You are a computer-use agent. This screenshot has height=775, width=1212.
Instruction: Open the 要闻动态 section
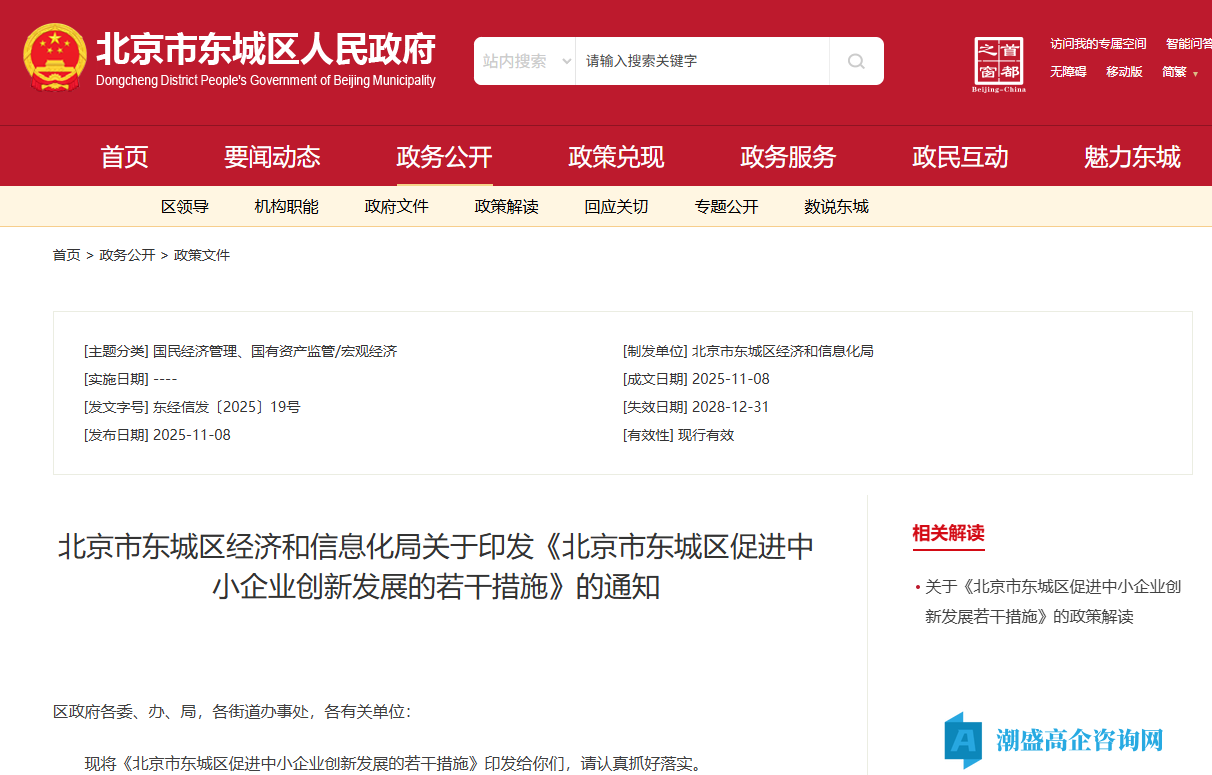pyautogui.click(x=274, y=156)
